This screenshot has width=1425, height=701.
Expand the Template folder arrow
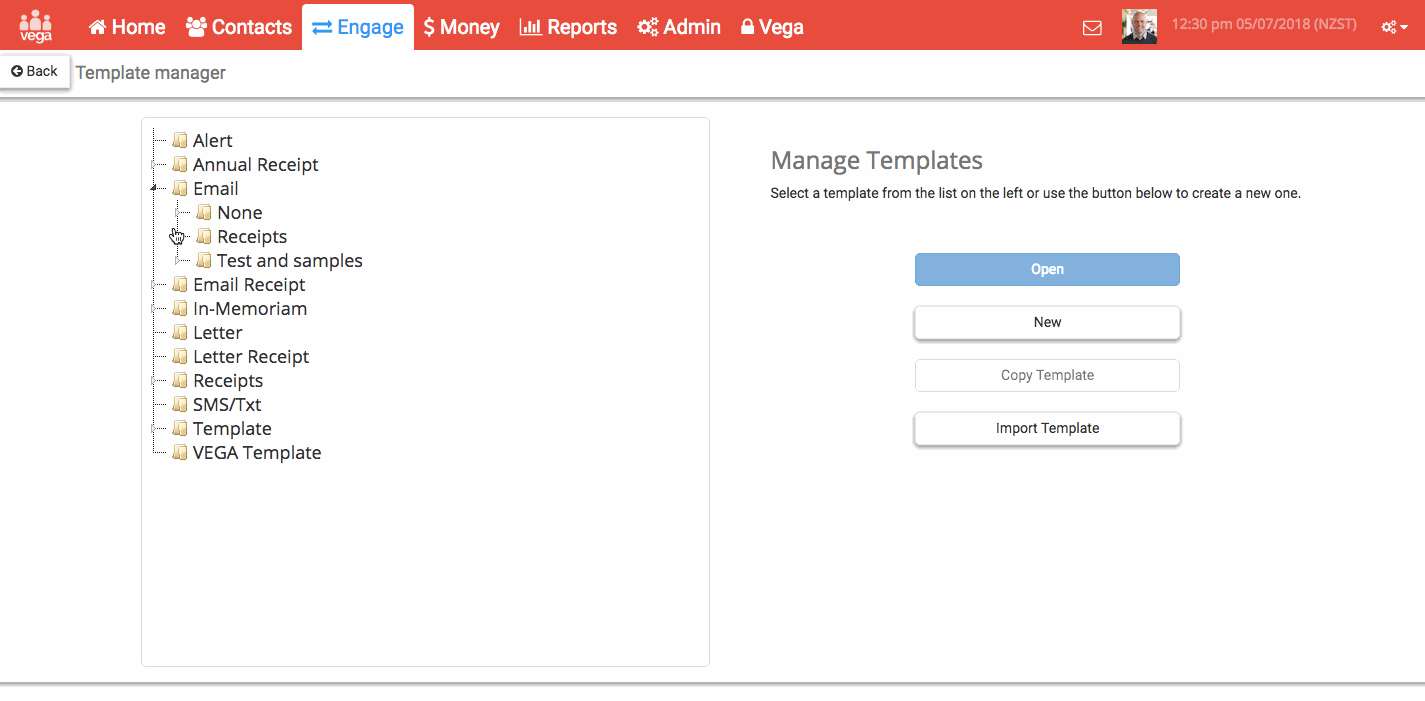(x=154, y=428)
